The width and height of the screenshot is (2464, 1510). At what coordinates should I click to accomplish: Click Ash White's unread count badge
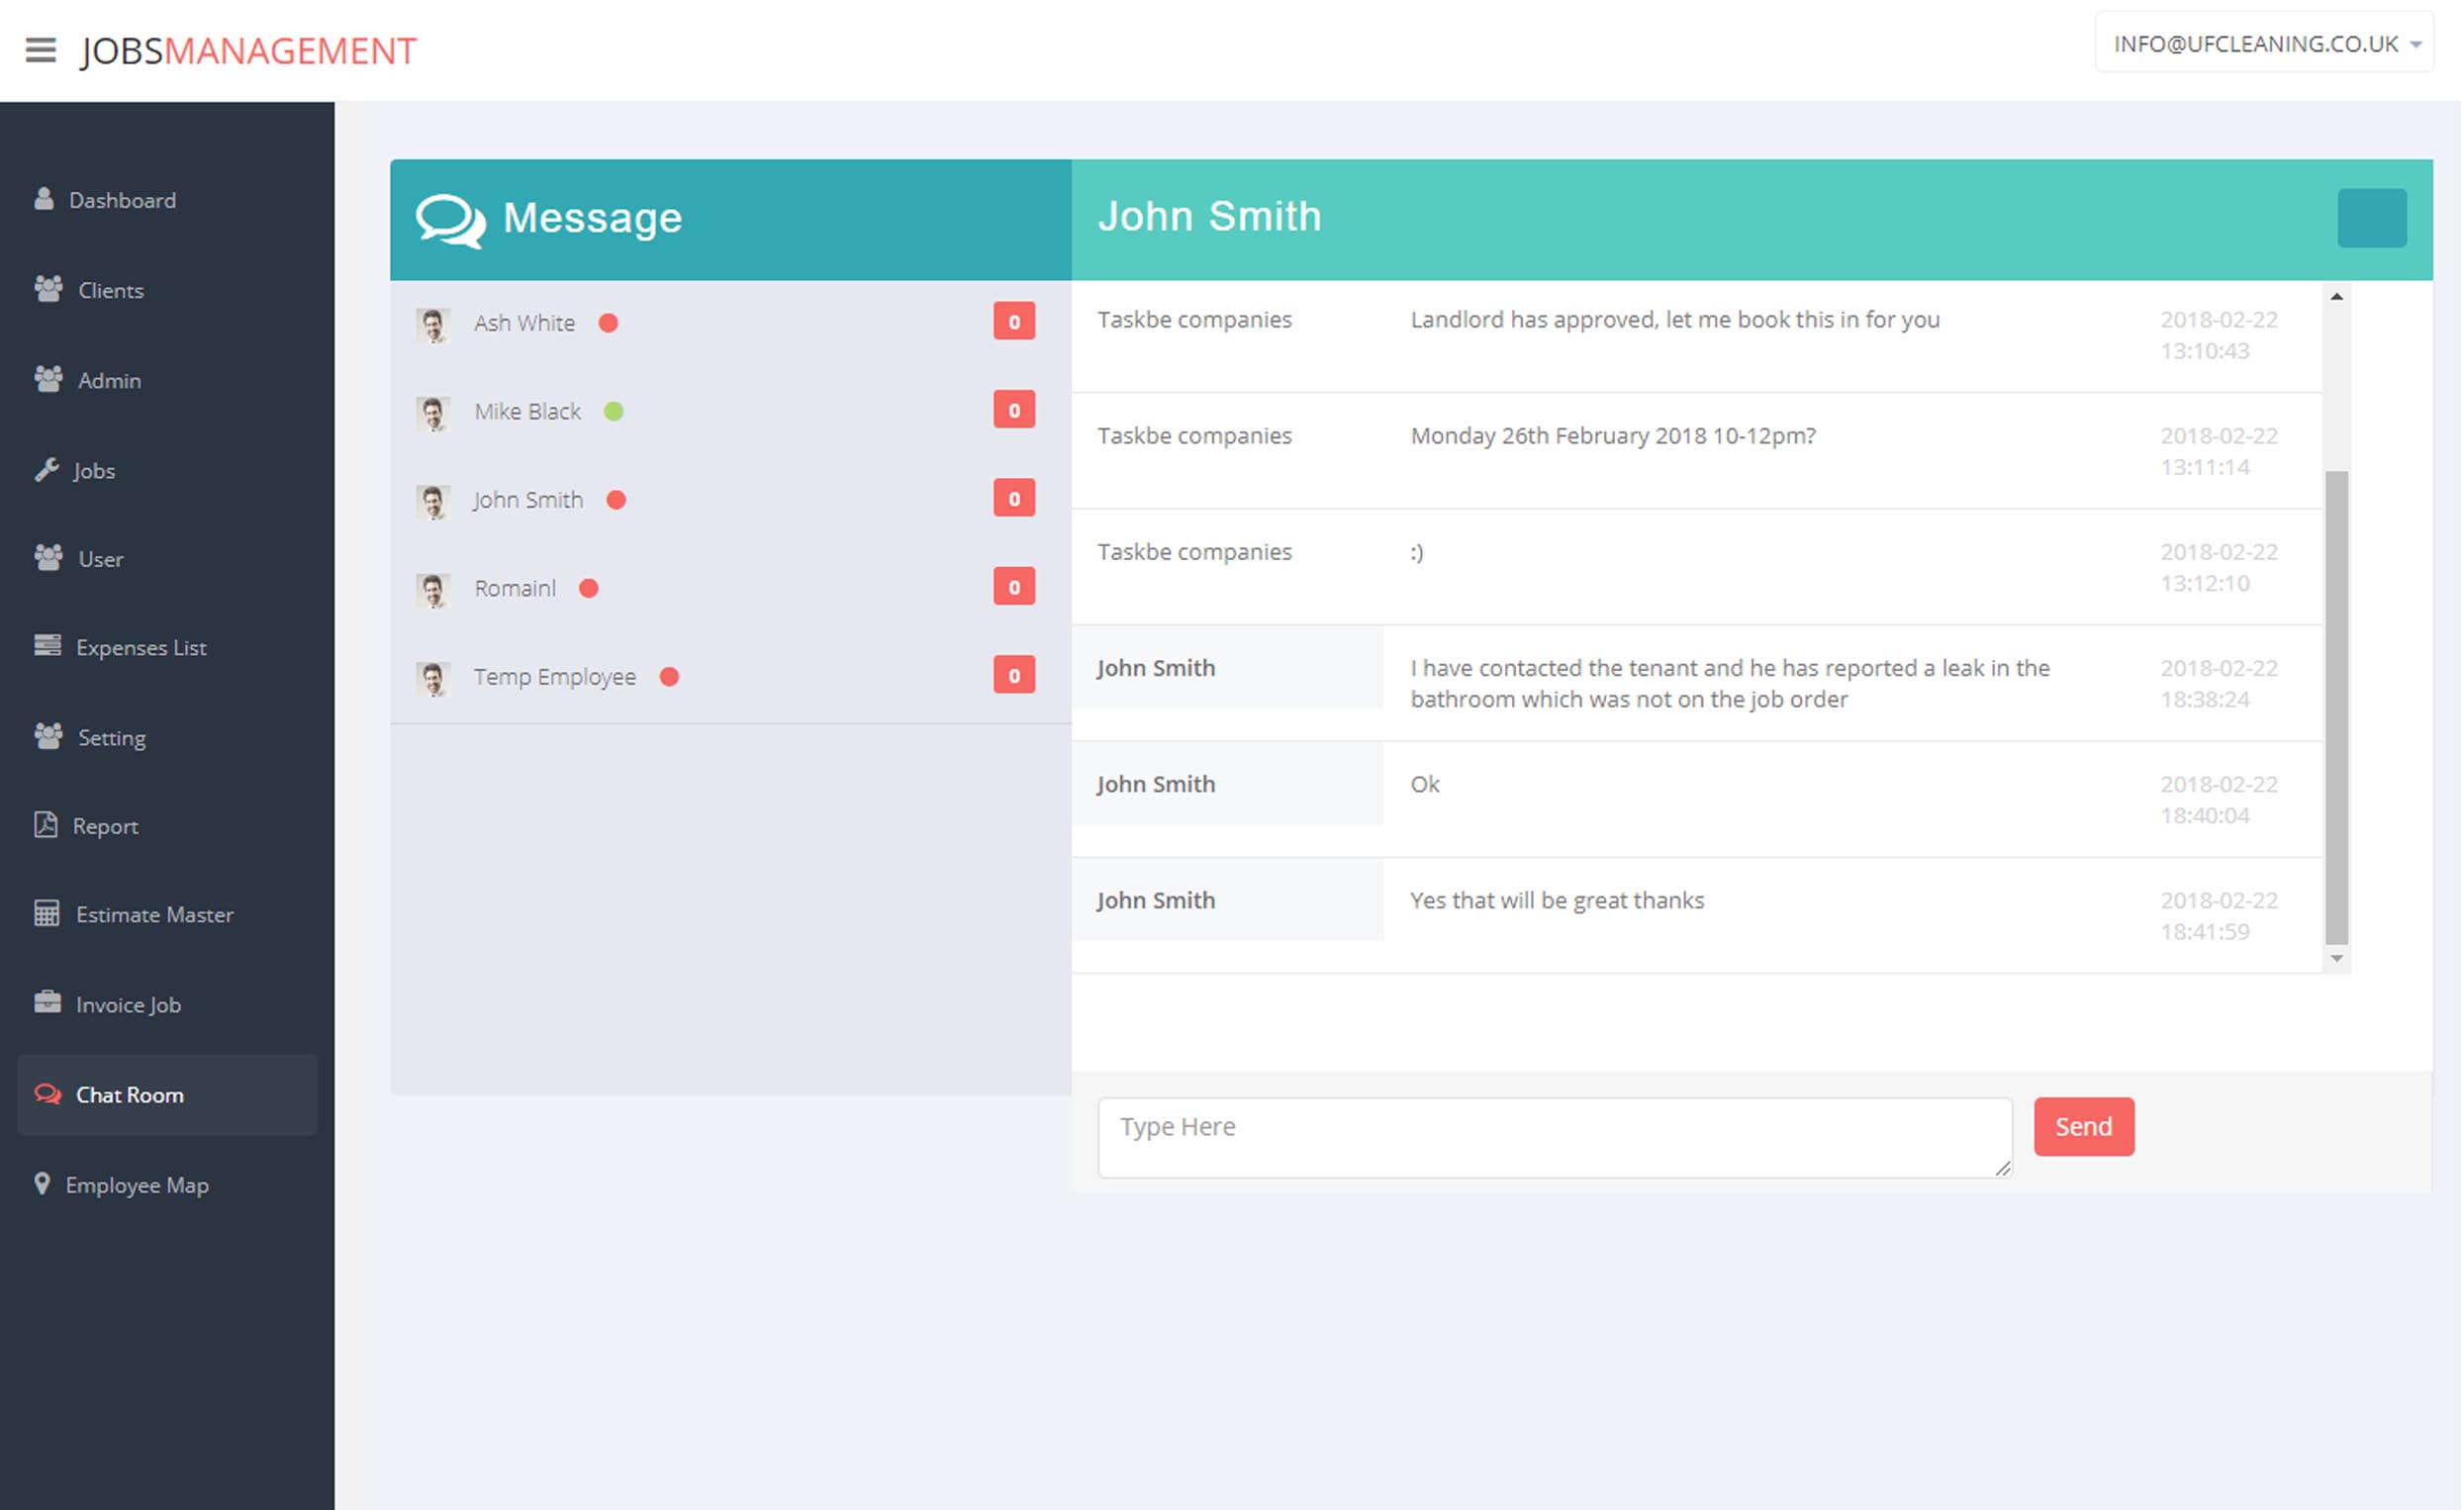pos(1014,322)
